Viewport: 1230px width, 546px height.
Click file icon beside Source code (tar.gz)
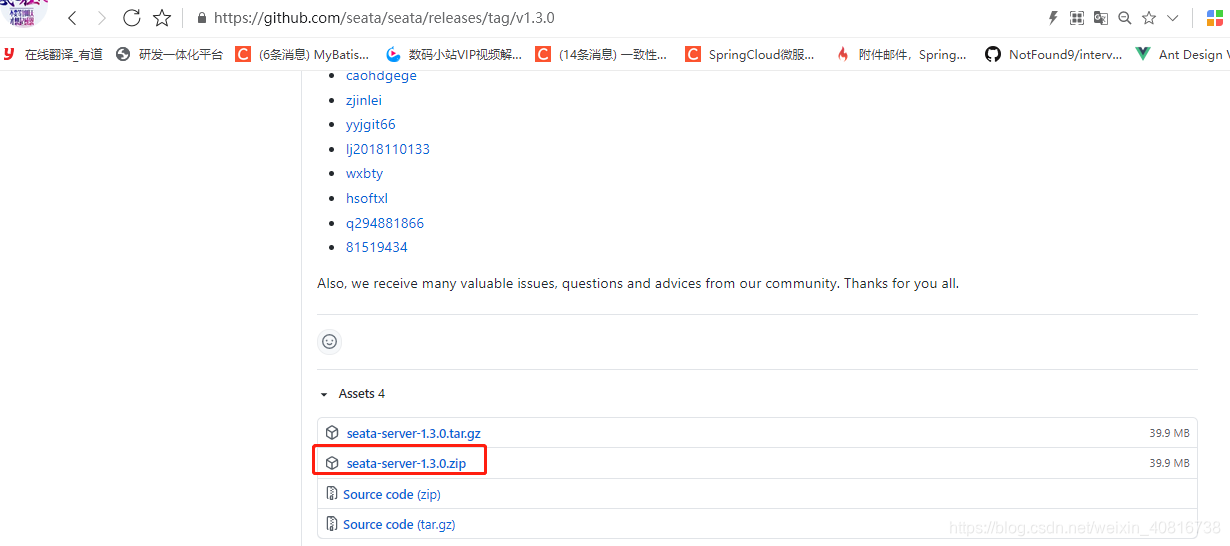(x=332, y=524)
